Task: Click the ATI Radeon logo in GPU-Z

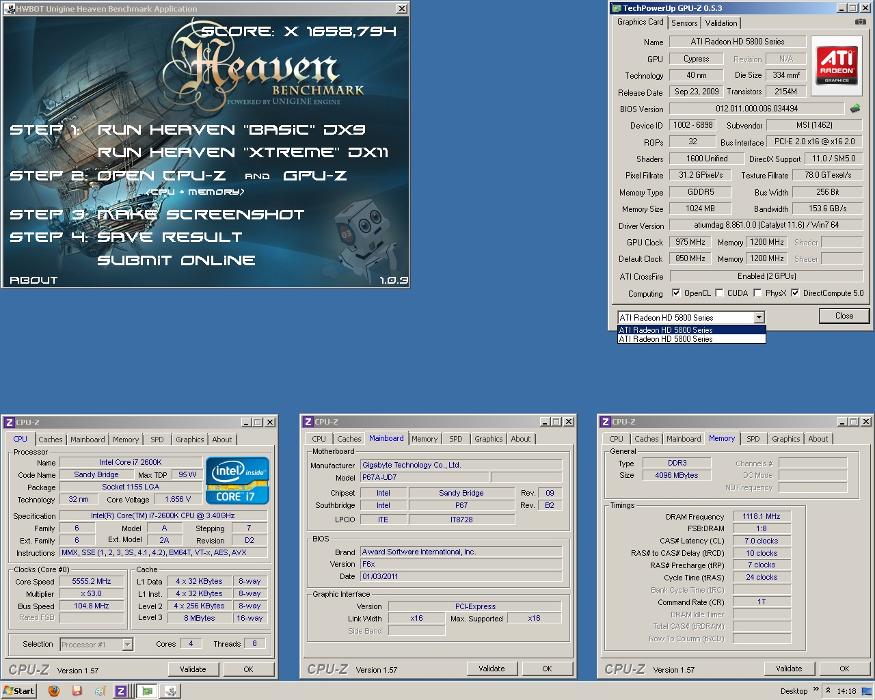Action: [x=836, y=65]
